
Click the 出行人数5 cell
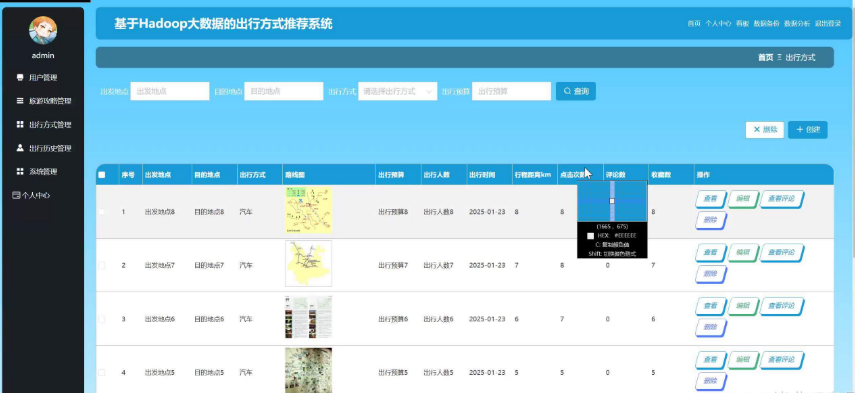pyautogui.click(x=438, y=372)
